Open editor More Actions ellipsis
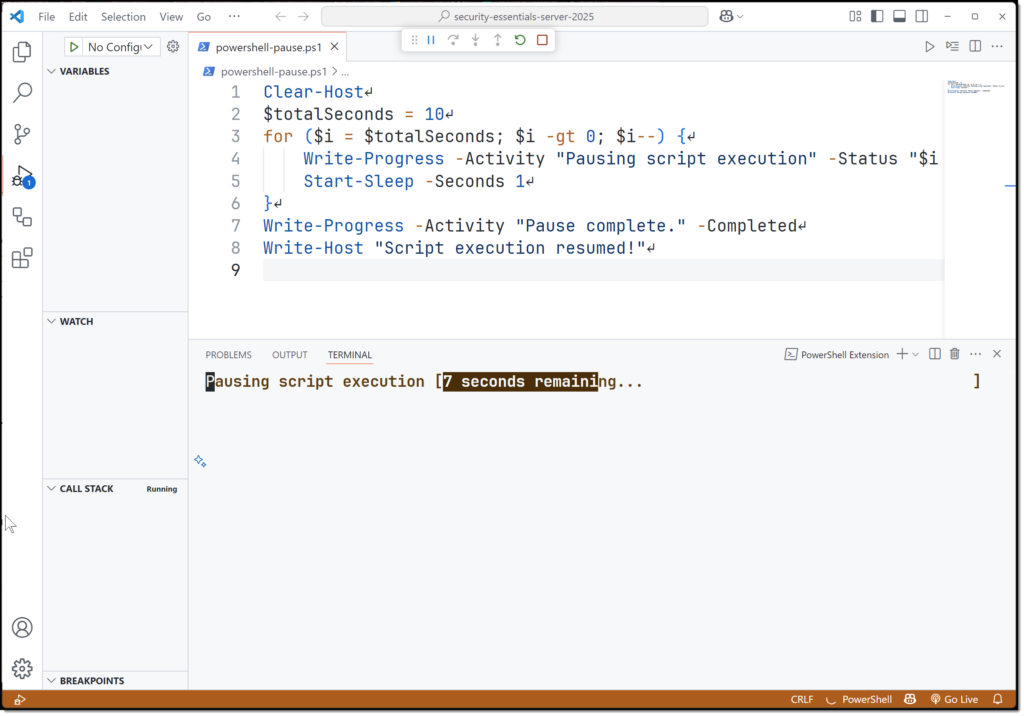1024x716 pixels. tap(997, 46)
